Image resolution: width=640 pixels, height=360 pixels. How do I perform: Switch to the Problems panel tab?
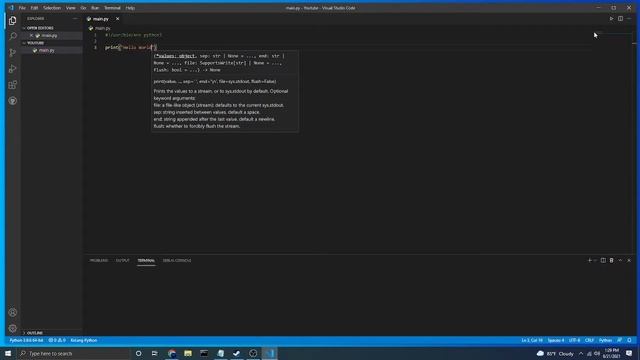point(99,260)
